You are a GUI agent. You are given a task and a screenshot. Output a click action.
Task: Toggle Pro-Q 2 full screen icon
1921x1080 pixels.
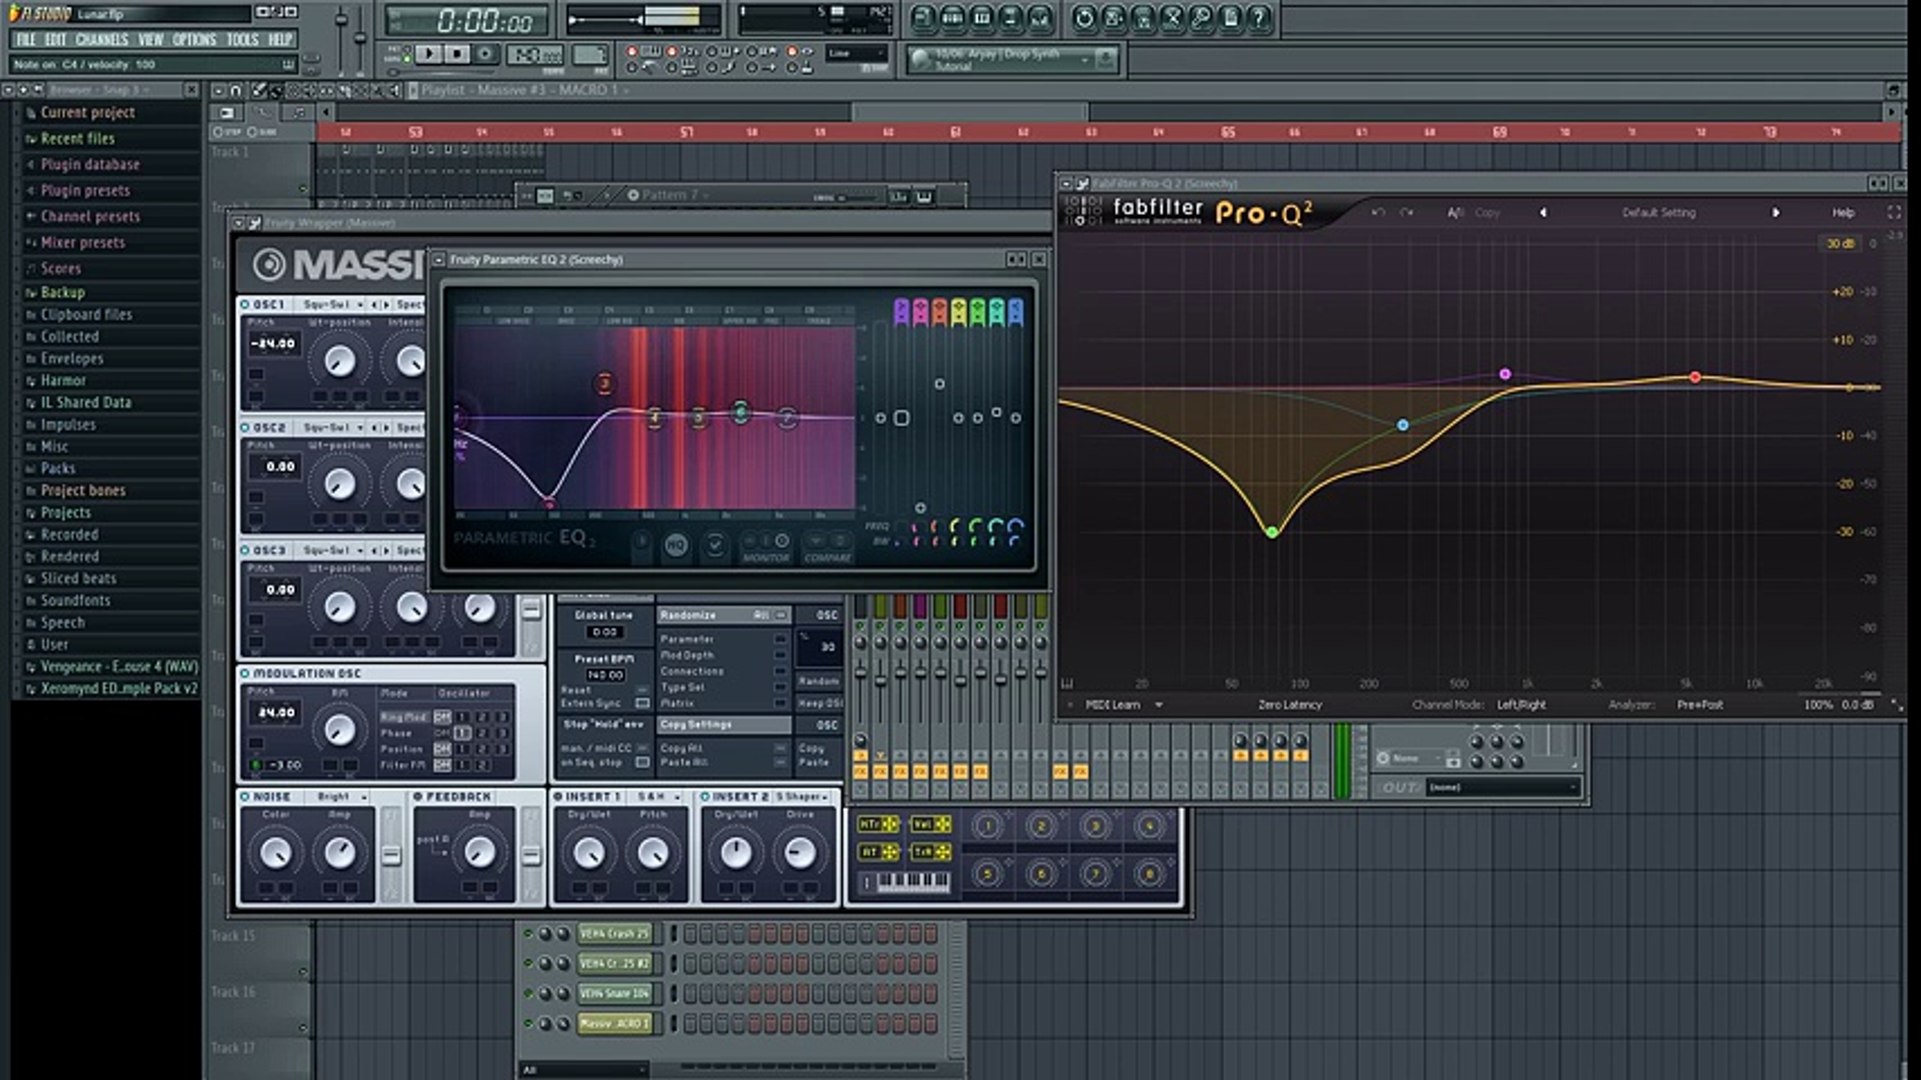point(1893,212)
